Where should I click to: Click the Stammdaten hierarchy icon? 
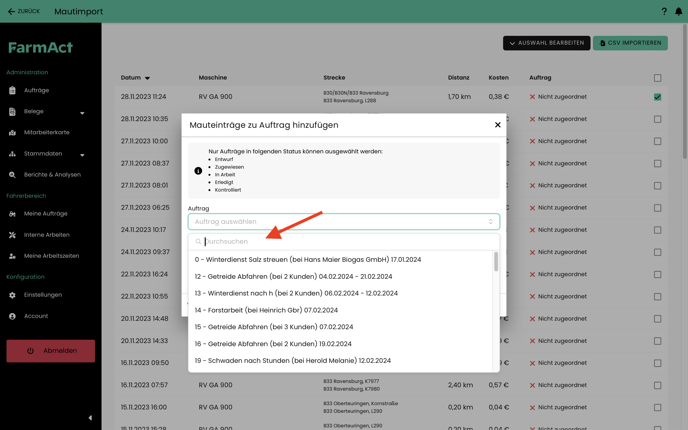click(12, 154)
